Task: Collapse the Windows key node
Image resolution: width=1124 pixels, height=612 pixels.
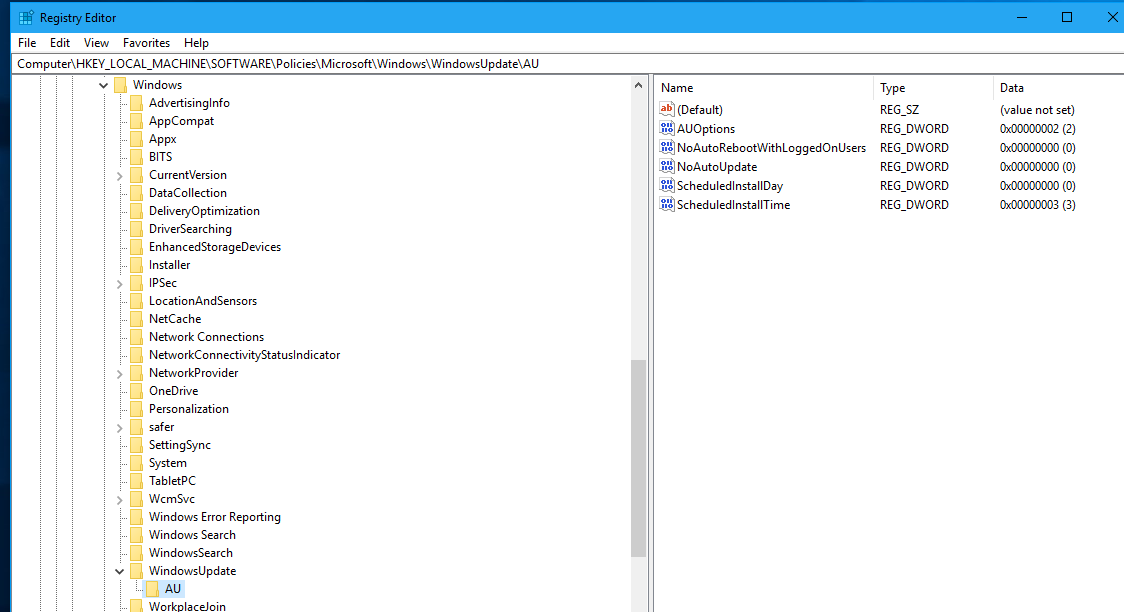Action: 104,85
